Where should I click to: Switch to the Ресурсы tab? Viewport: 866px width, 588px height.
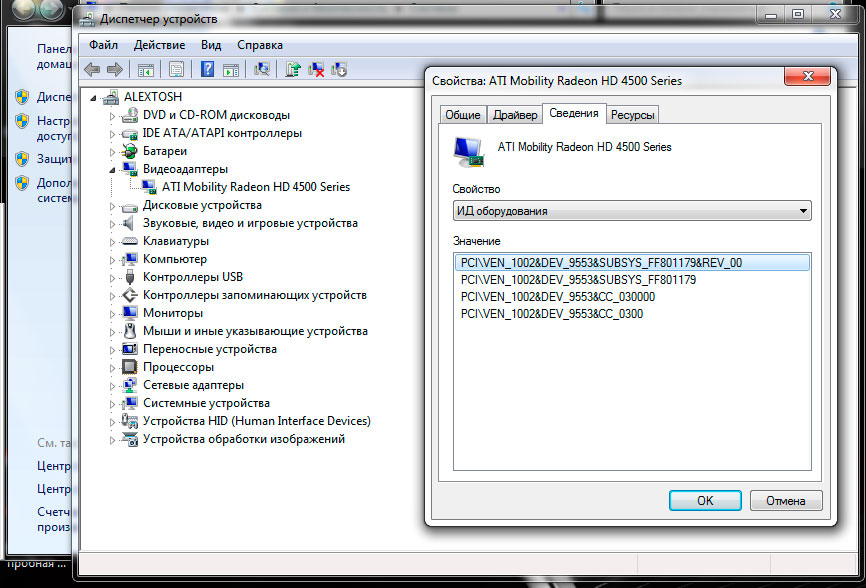(x=632, y=115)
